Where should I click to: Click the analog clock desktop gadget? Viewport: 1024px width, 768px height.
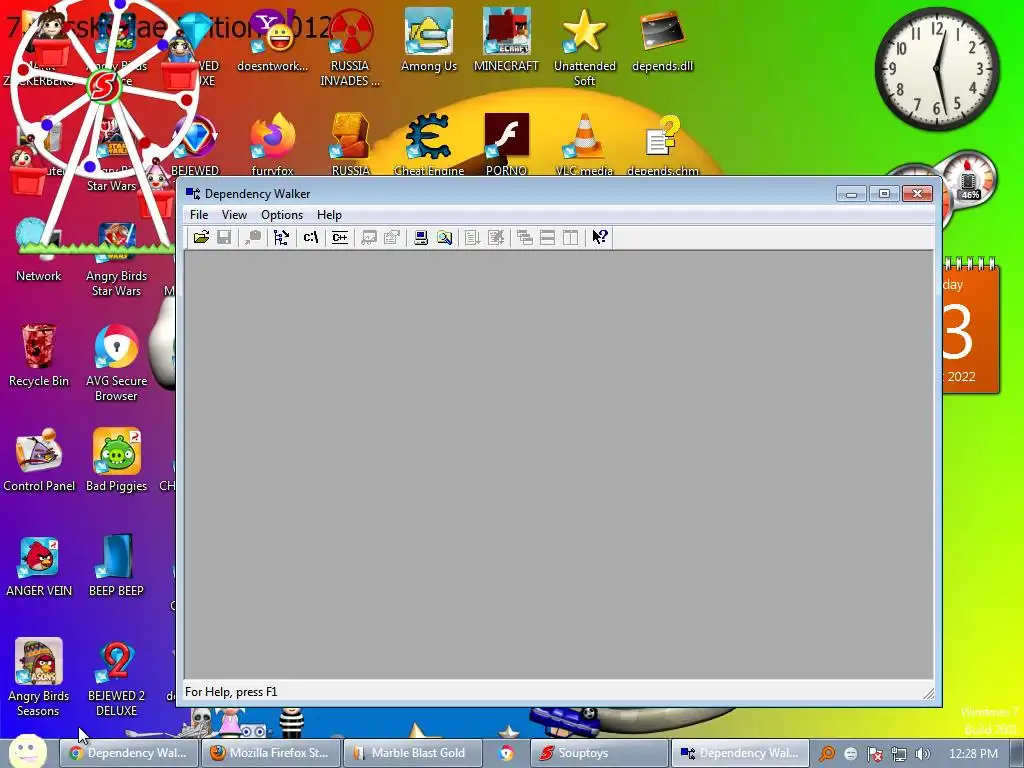coord(937,69)
